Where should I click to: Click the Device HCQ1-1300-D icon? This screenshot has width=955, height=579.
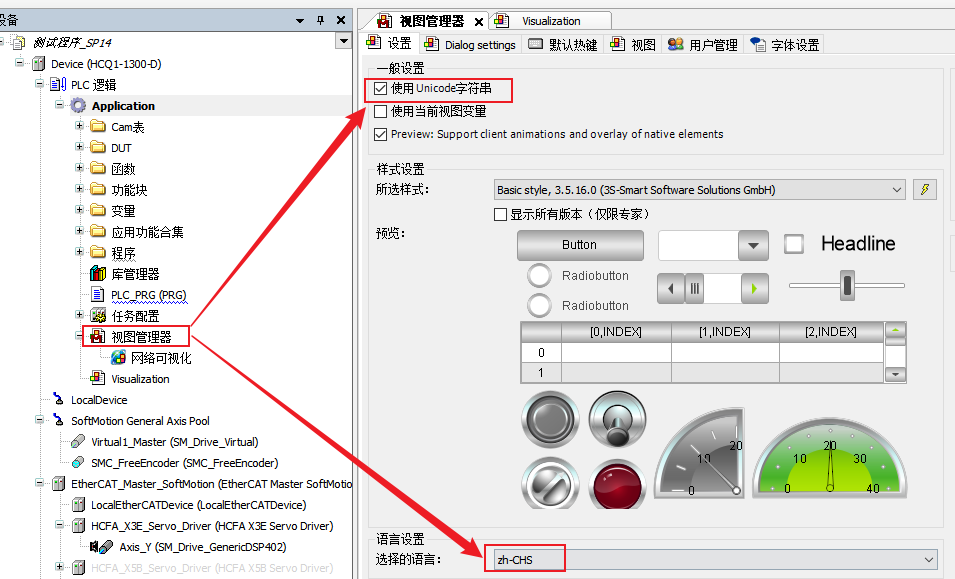pos(39,64)
